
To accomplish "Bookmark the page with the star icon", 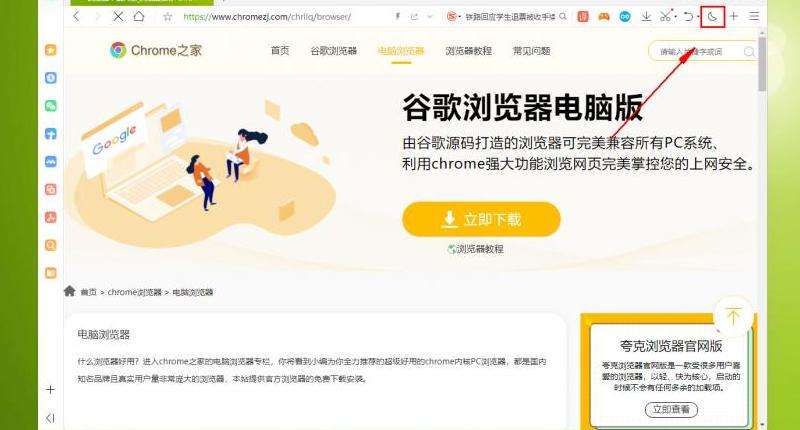I will coord(167,17).
